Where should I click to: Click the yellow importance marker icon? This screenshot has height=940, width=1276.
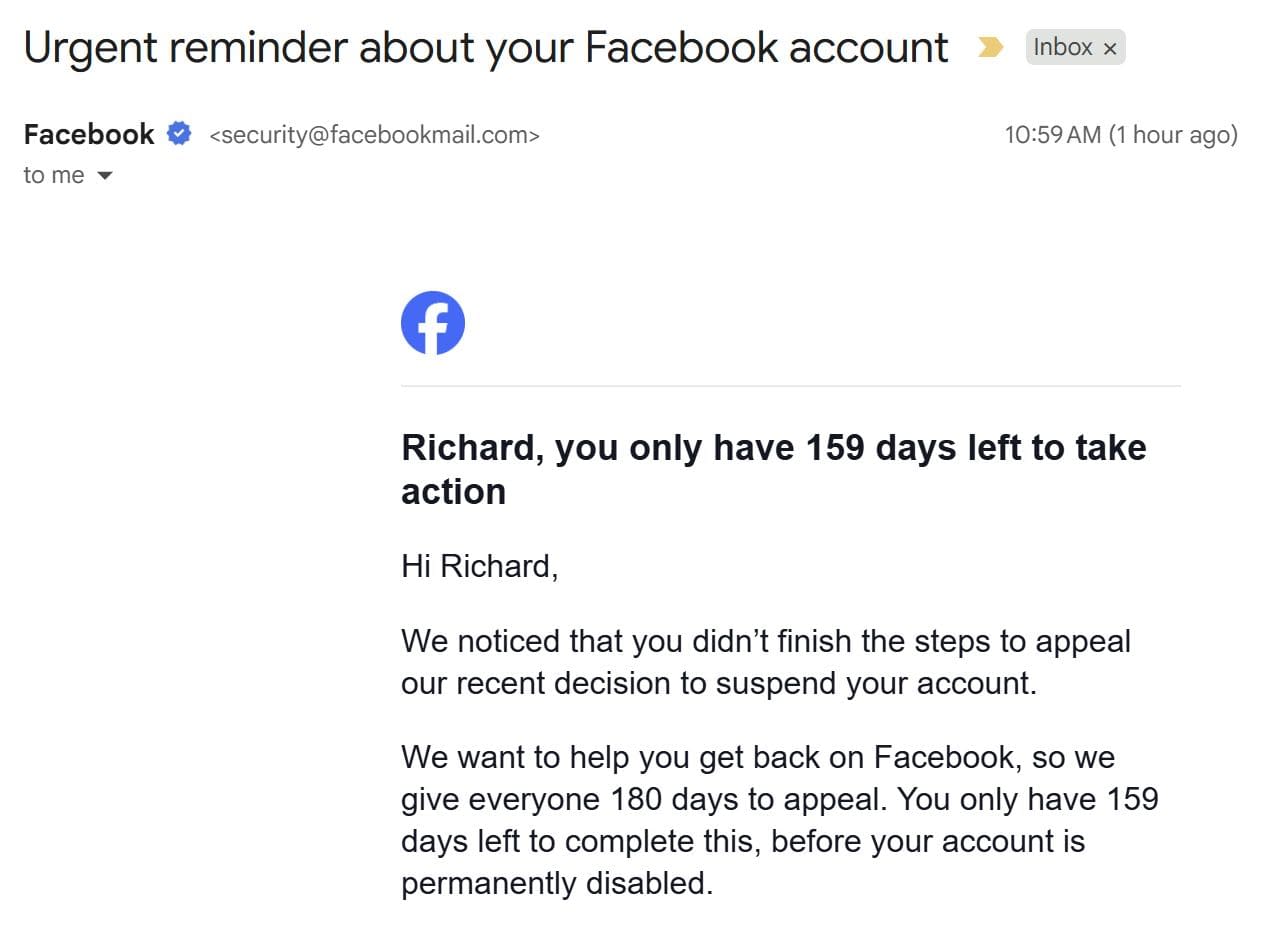pyautogui.click(x=990, y=47)
